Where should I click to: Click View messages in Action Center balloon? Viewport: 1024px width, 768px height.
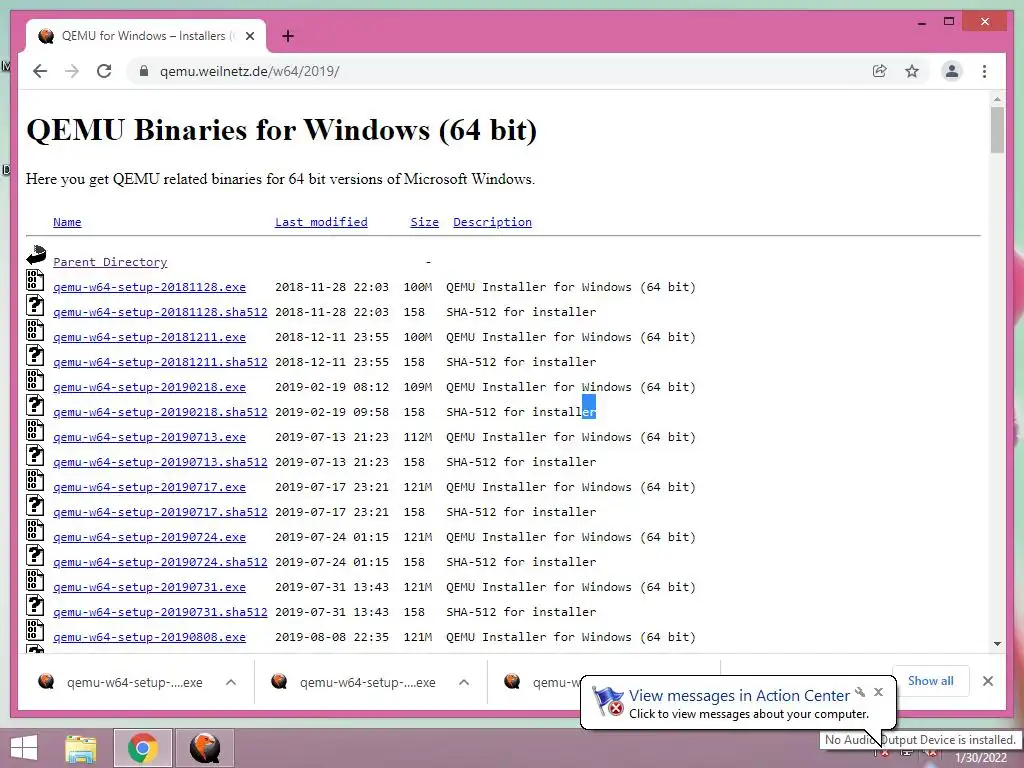click(739, 696)
